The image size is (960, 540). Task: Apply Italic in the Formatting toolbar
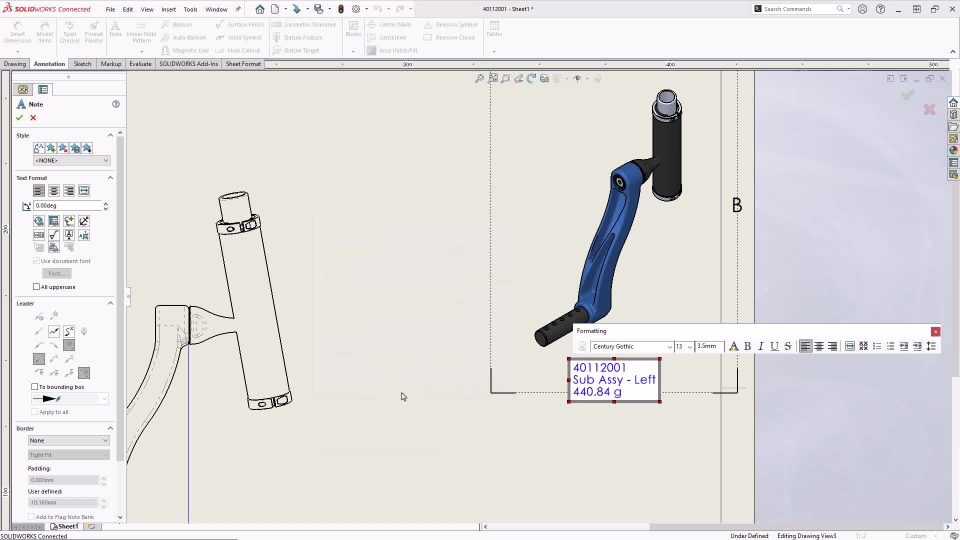(x=760, y=346)
